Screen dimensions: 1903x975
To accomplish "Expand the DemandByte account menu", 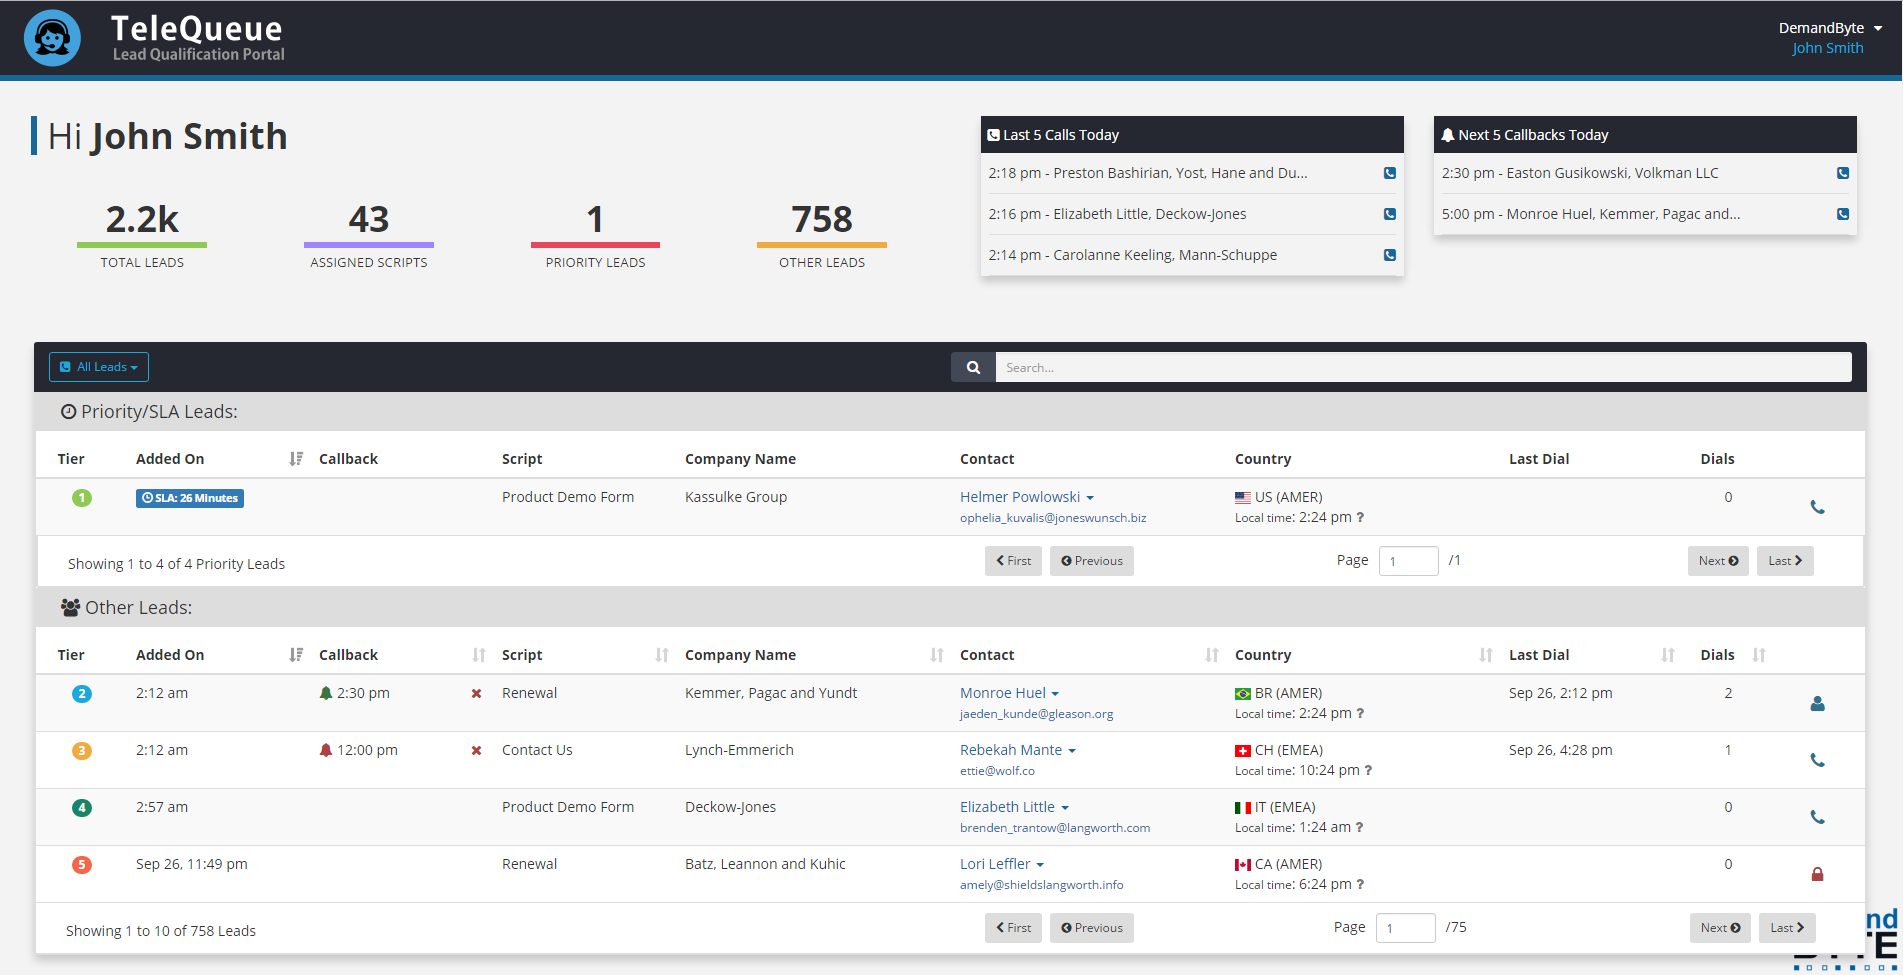I will (x=1830, y=28).
